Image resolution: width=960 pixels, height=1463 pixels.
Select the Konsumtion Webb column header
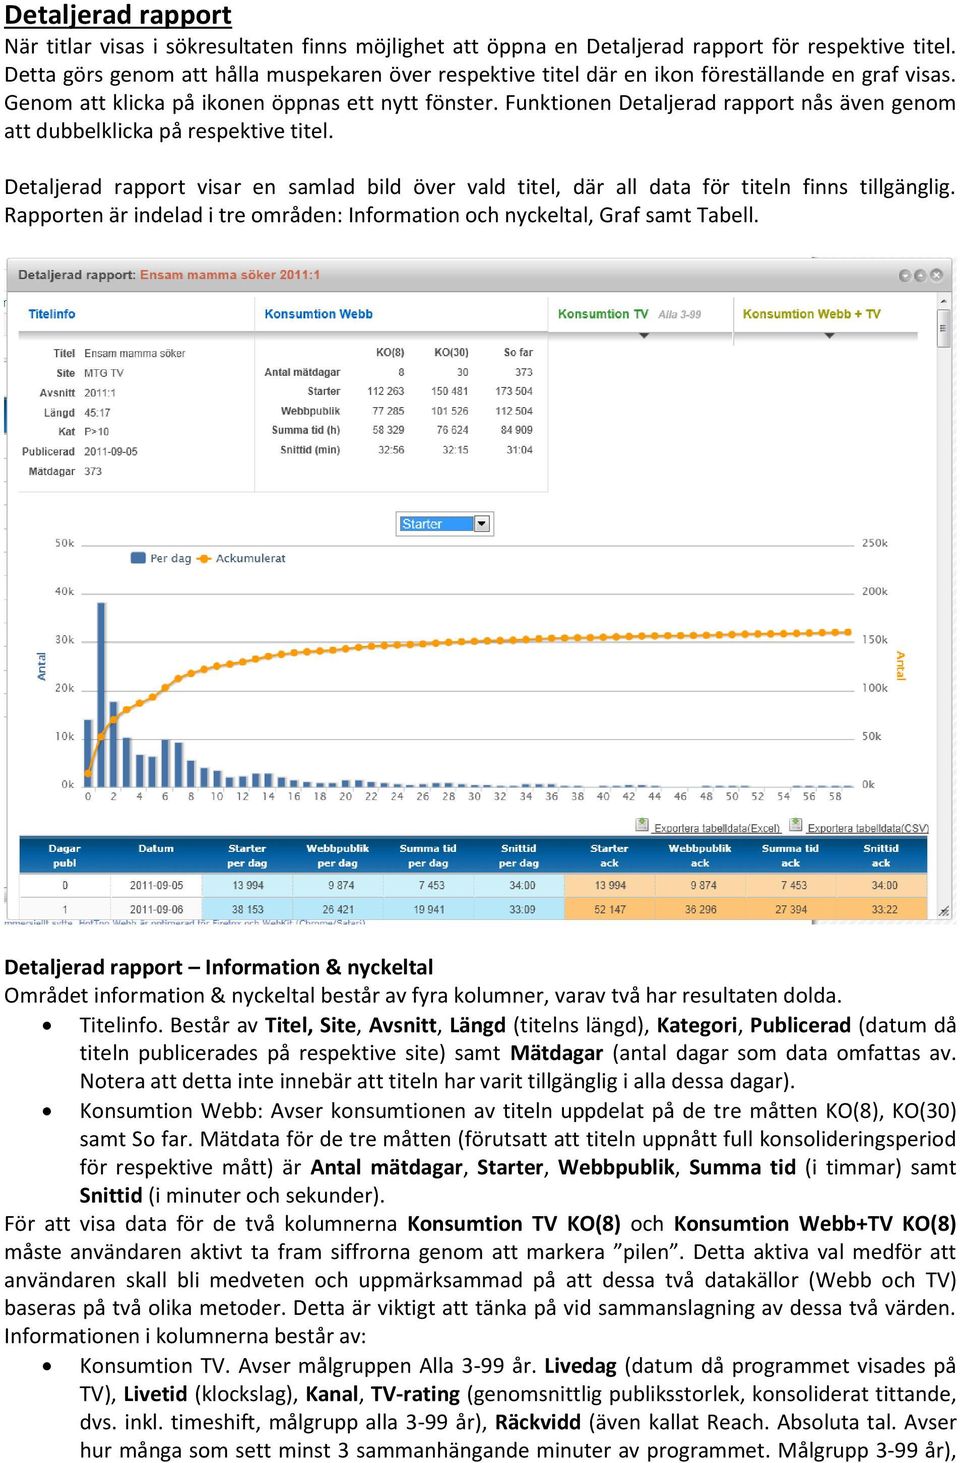pyautogui.click(x=318, y=314)
